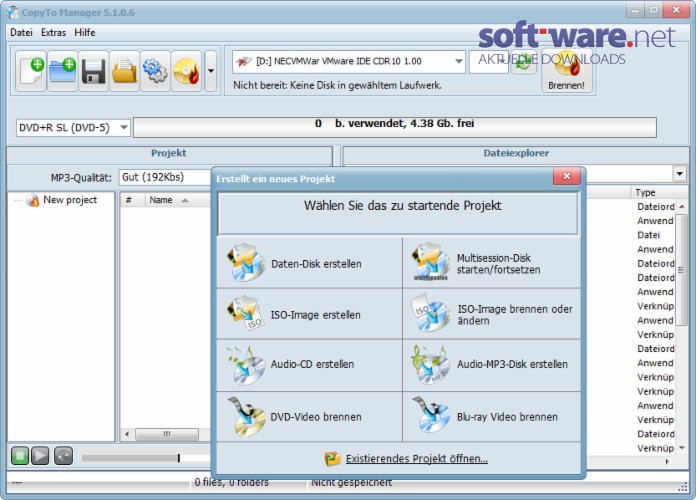
Task: Click the disc space usage bar
Action: click(x=395, y=127)
